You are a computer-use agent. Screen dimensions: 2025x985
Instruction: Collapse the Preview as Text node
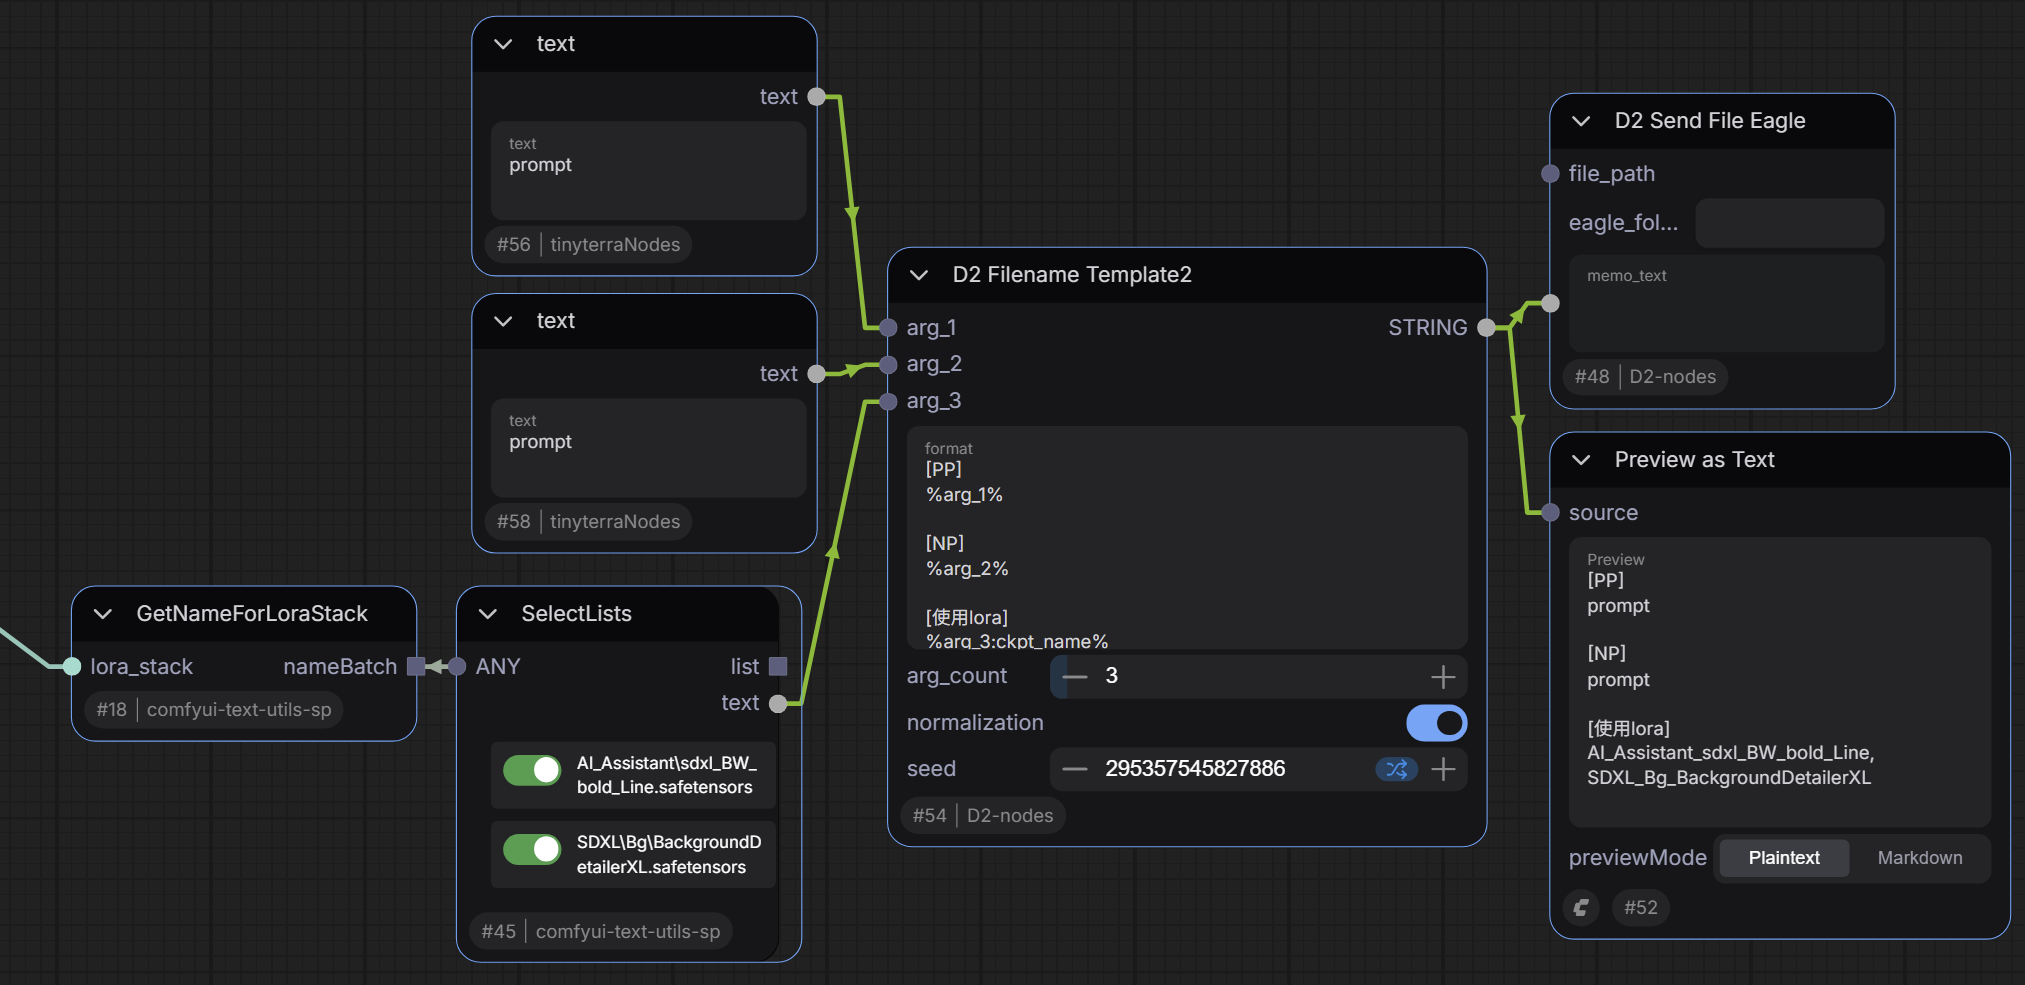coord(1581,460)
